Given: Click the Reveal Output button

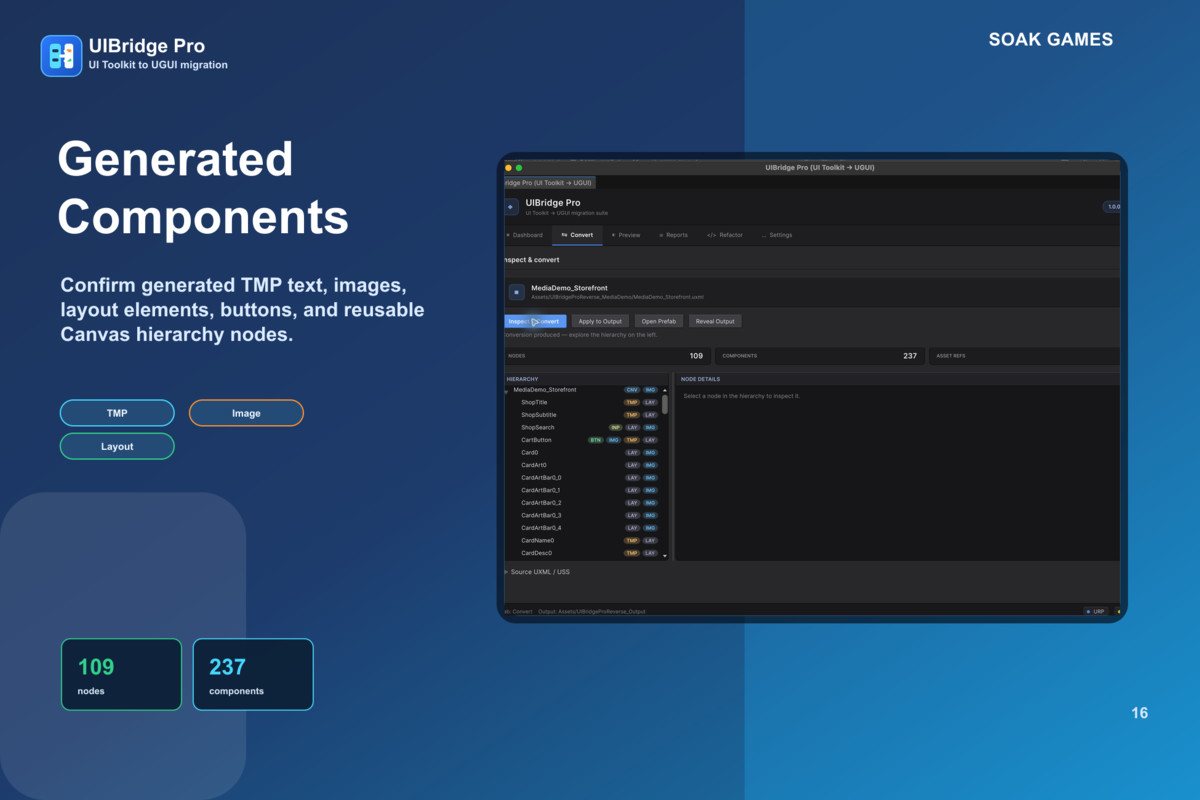Looking at the screenshot, I should pyautogui.click(x=715, y=321).
